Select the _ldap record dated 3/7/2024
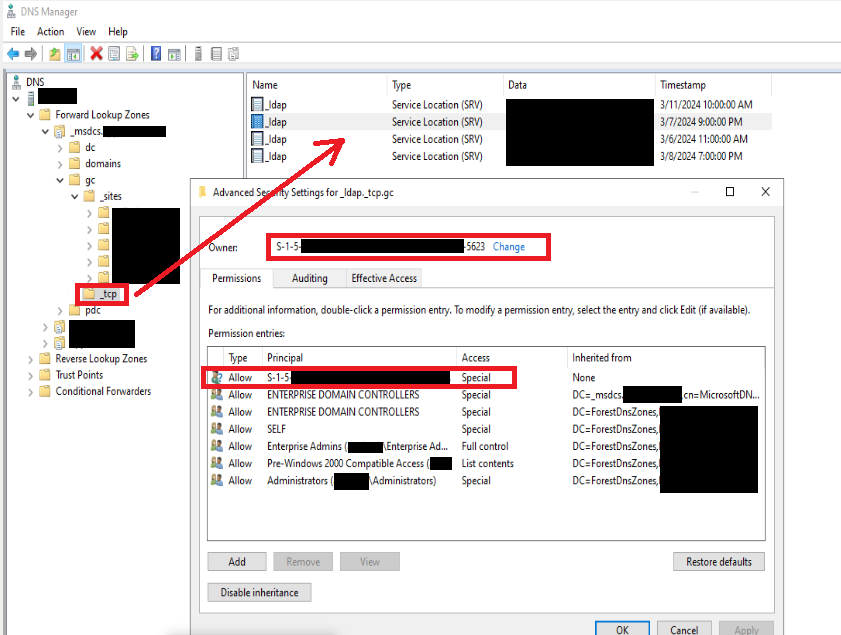This screenshot has height=635, width=841. 511,122
